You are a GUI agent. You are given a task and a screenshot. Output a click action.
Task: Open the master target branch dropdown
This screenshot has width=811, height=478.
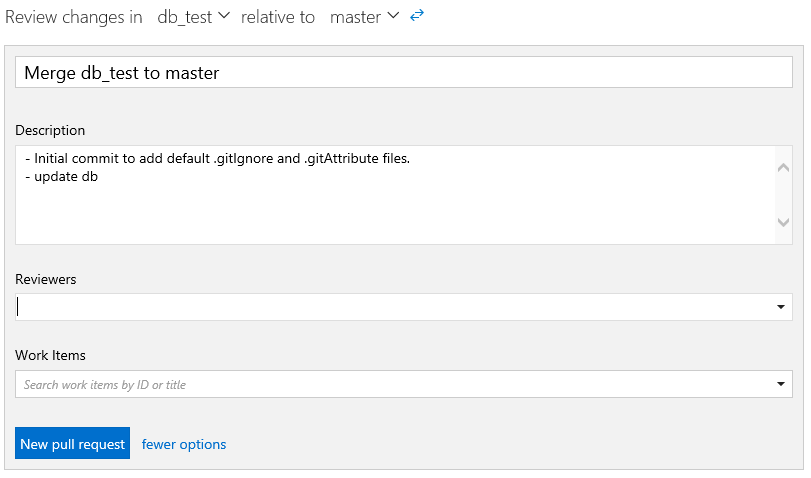pyautogui.click(x=365, y=17)
